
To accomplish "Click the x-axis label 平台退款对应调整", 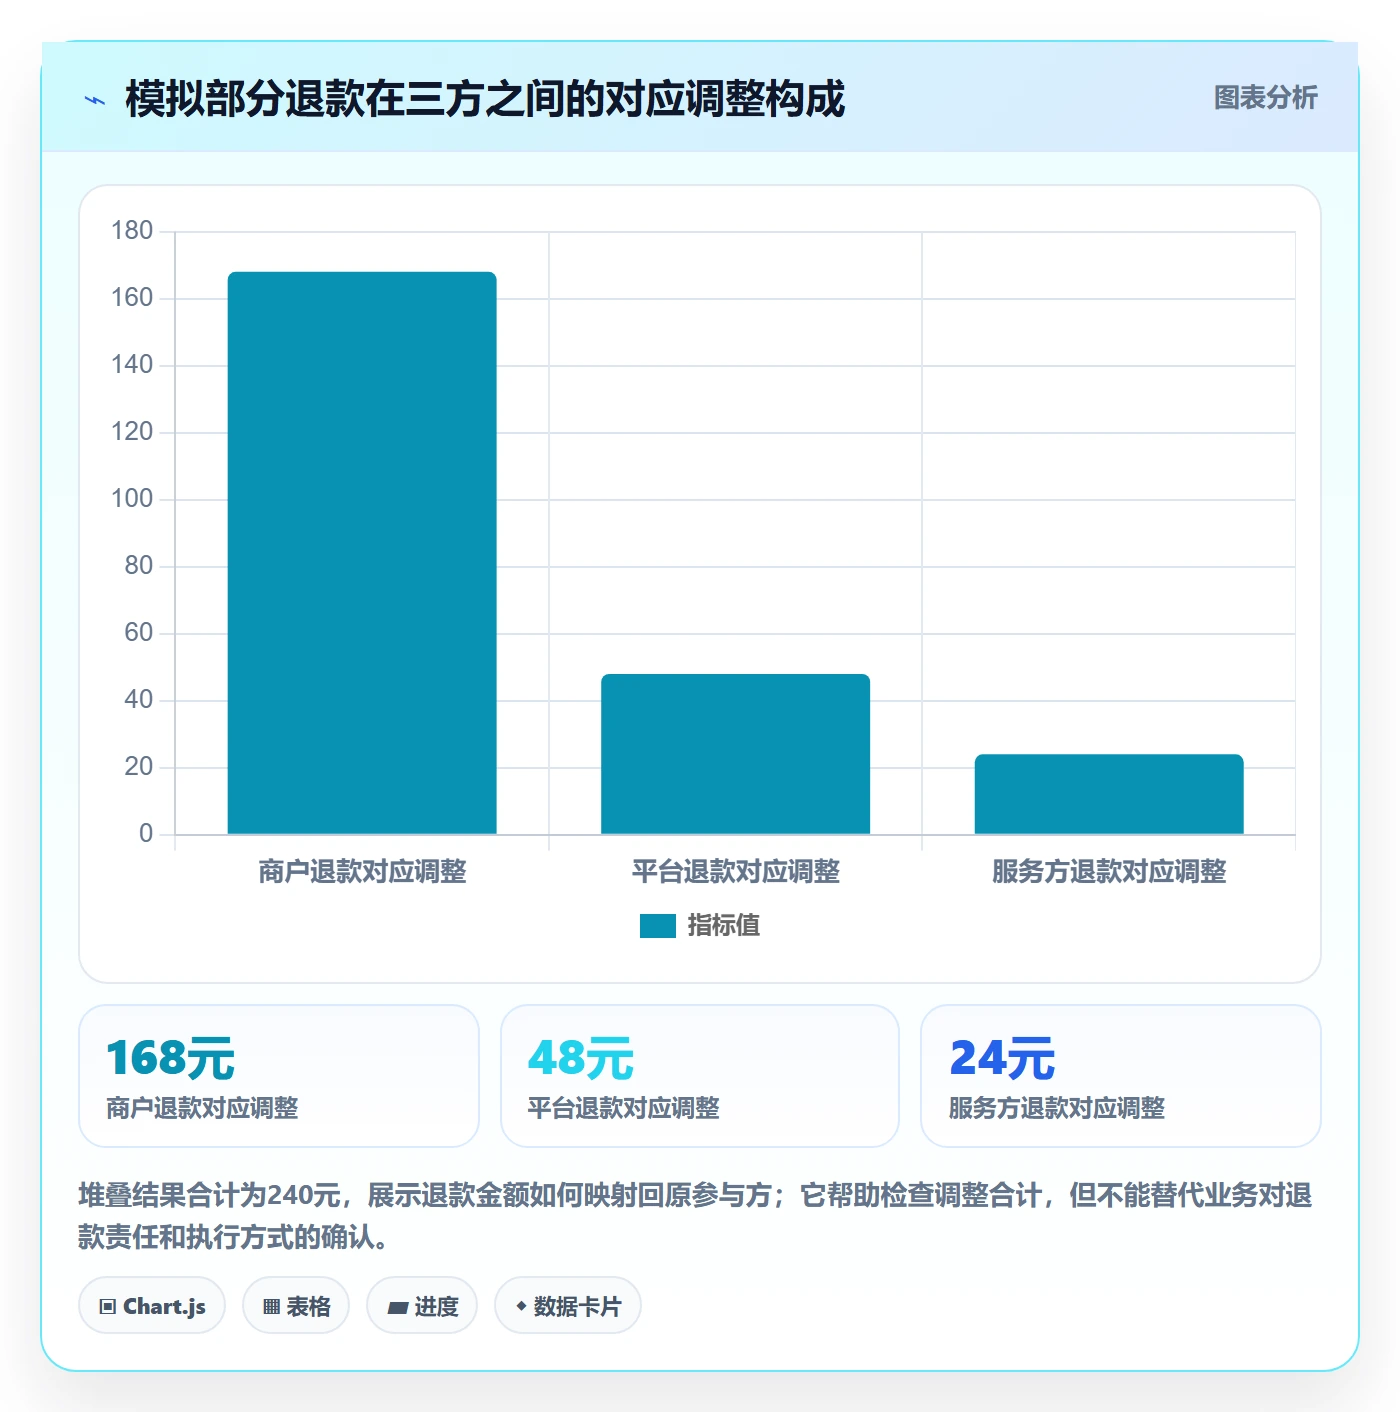I will pyautogui.click(x=735, y=872).
